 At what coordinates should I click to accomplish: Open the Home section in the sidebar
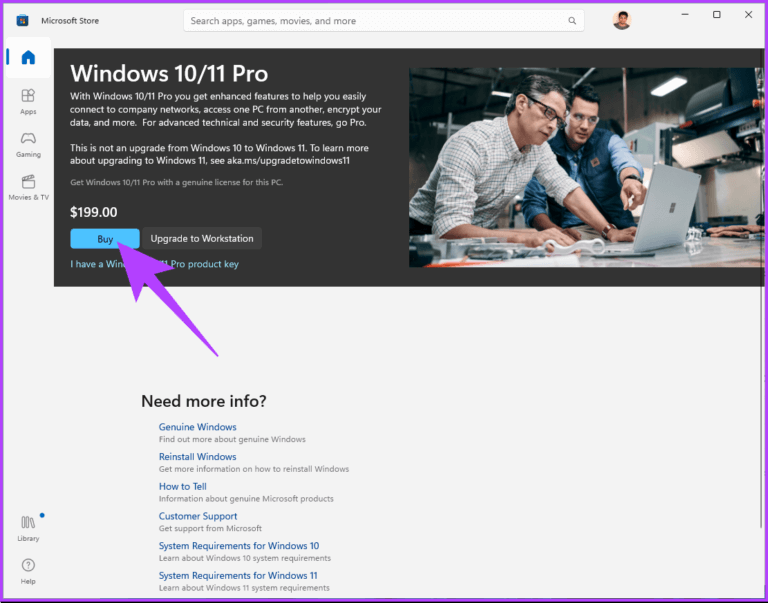pyautogui.click(x=28, y=57)
